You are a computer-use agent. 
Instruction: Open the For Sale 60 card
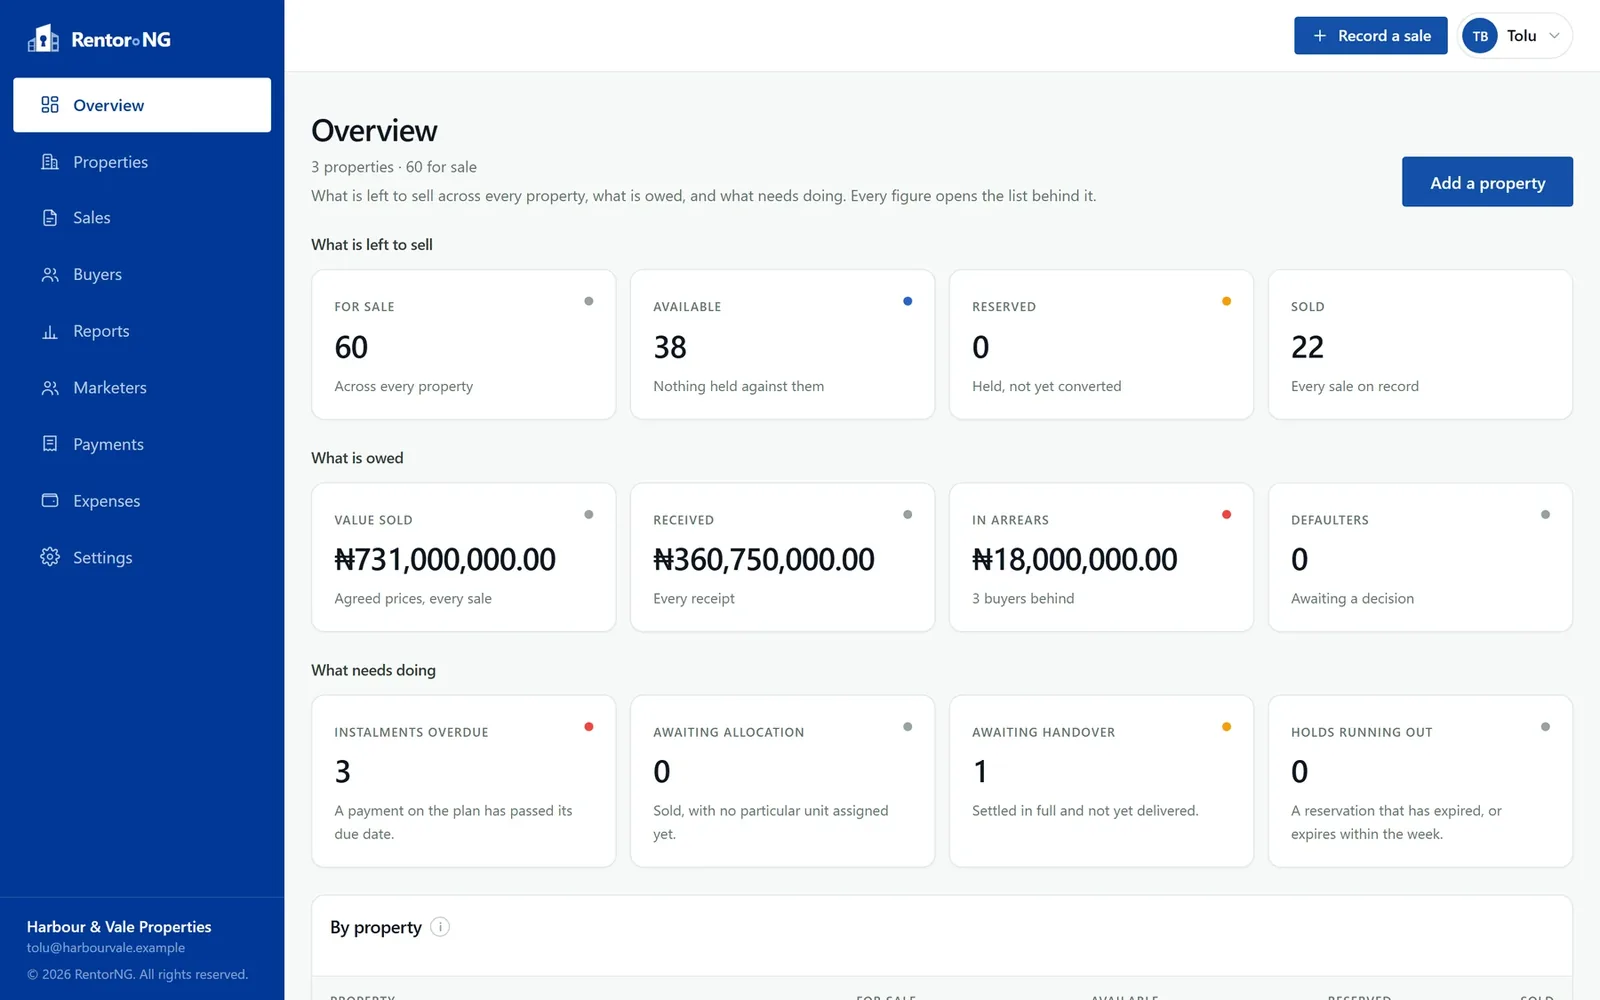click(x=463, y=344)
